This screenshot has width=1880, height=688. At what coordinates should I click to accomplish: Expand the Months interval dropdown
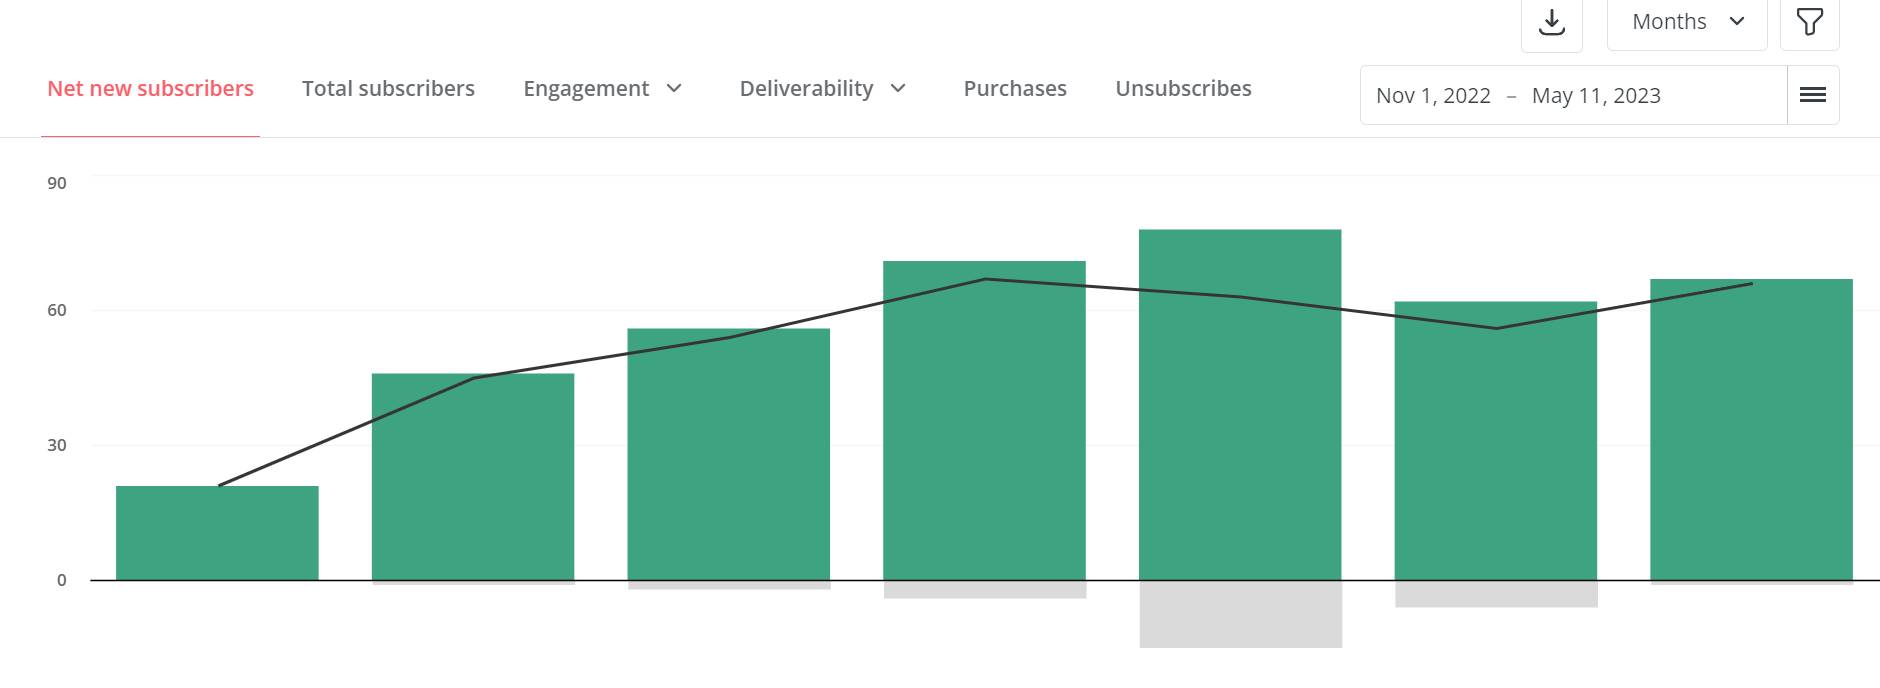point(1687,22)
